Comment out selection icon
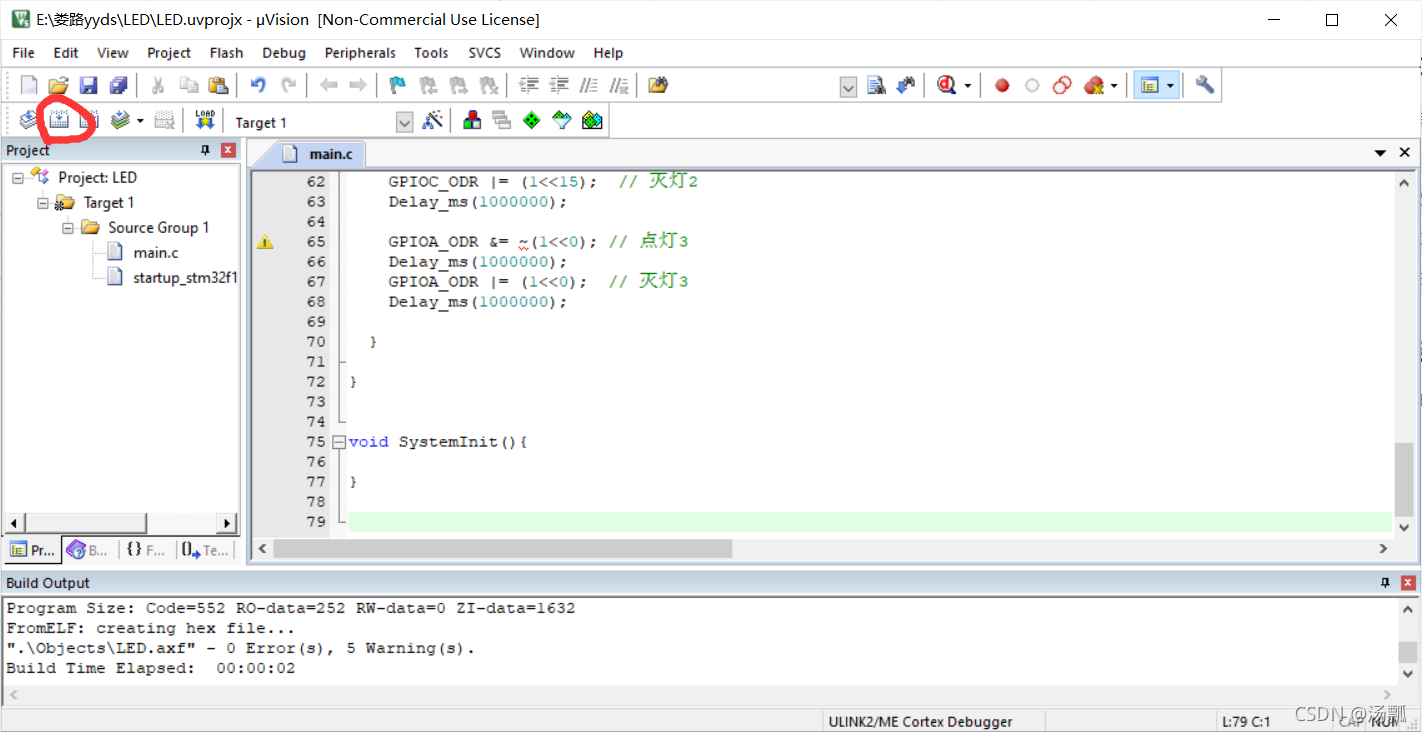1422x732 pixels. pyautogui.click(x=589, y=86)
